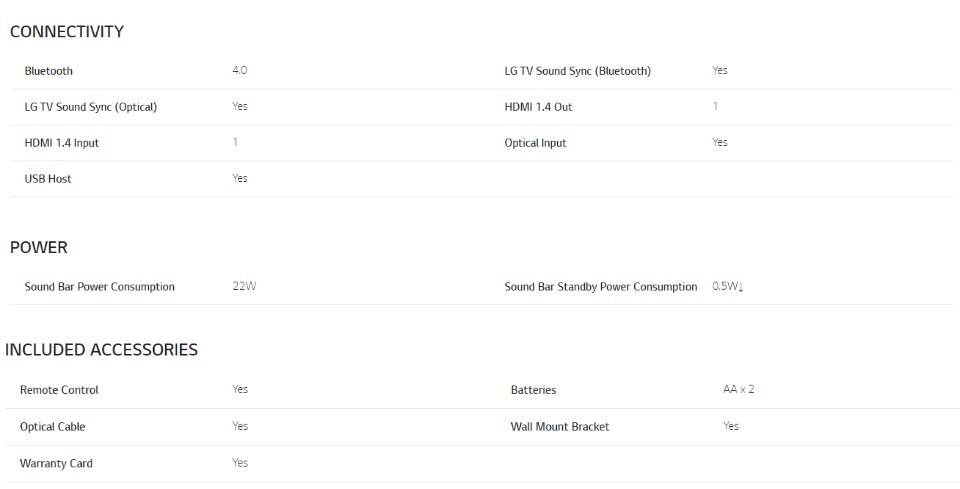
Task: Click the CONNECTIVITY section heading
Action: tap(67, 32)
